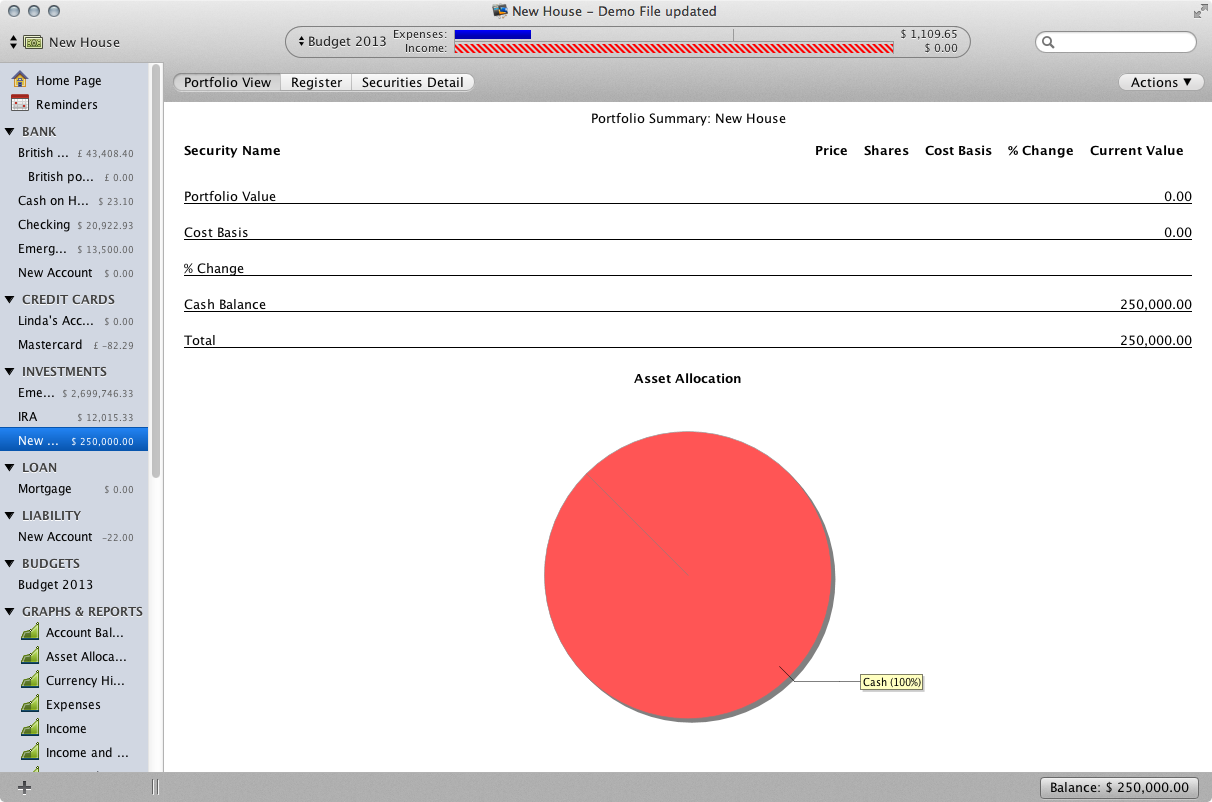
Task: Open Reminders via its calendar icon
Action: [19, 104]
